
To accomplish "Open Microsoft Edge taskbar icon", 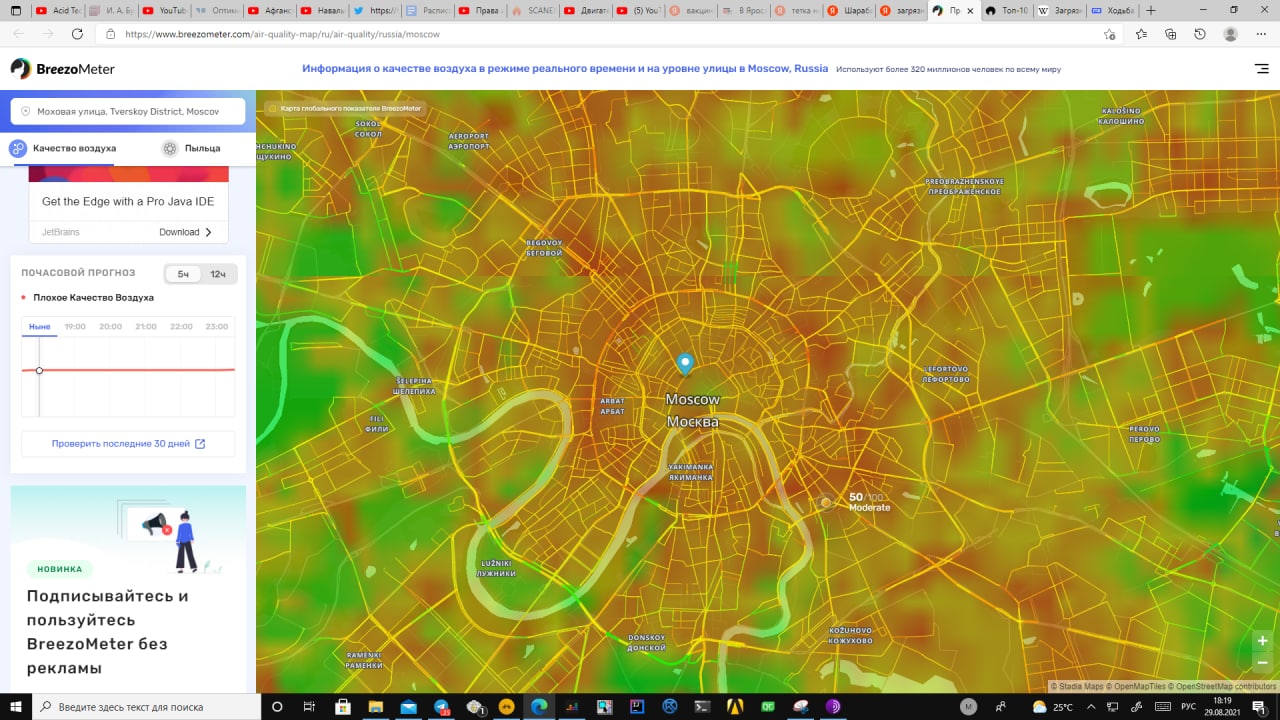I will [539, 707].
